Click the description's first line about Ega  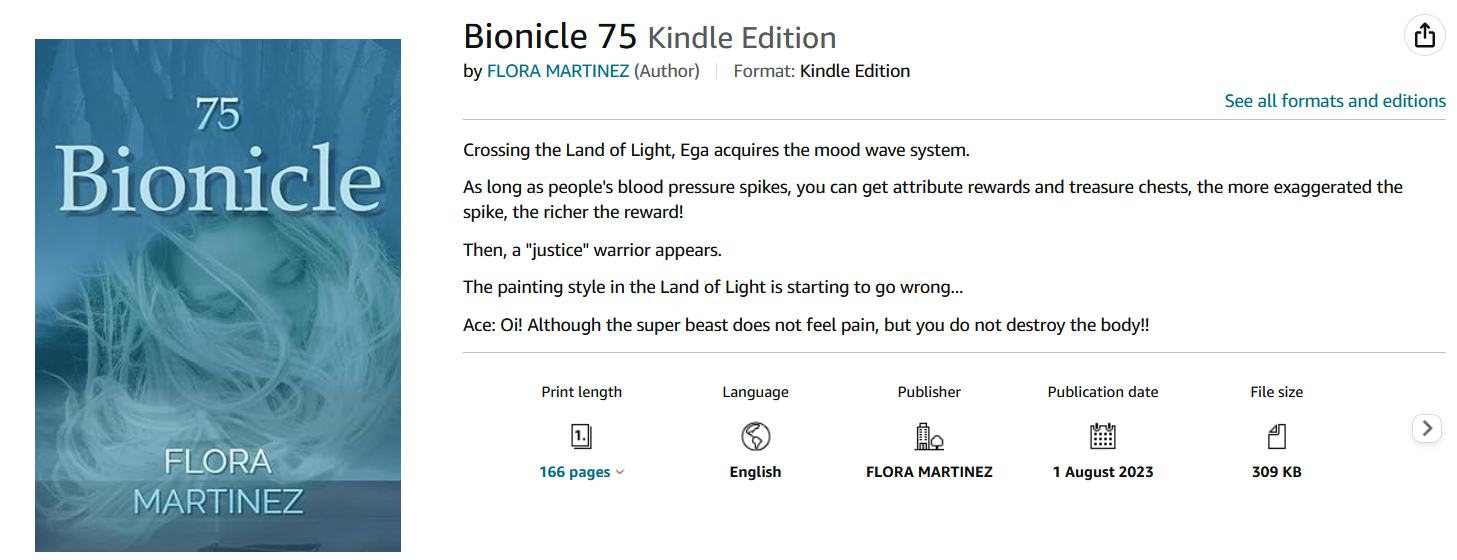[x=716, y=151]
